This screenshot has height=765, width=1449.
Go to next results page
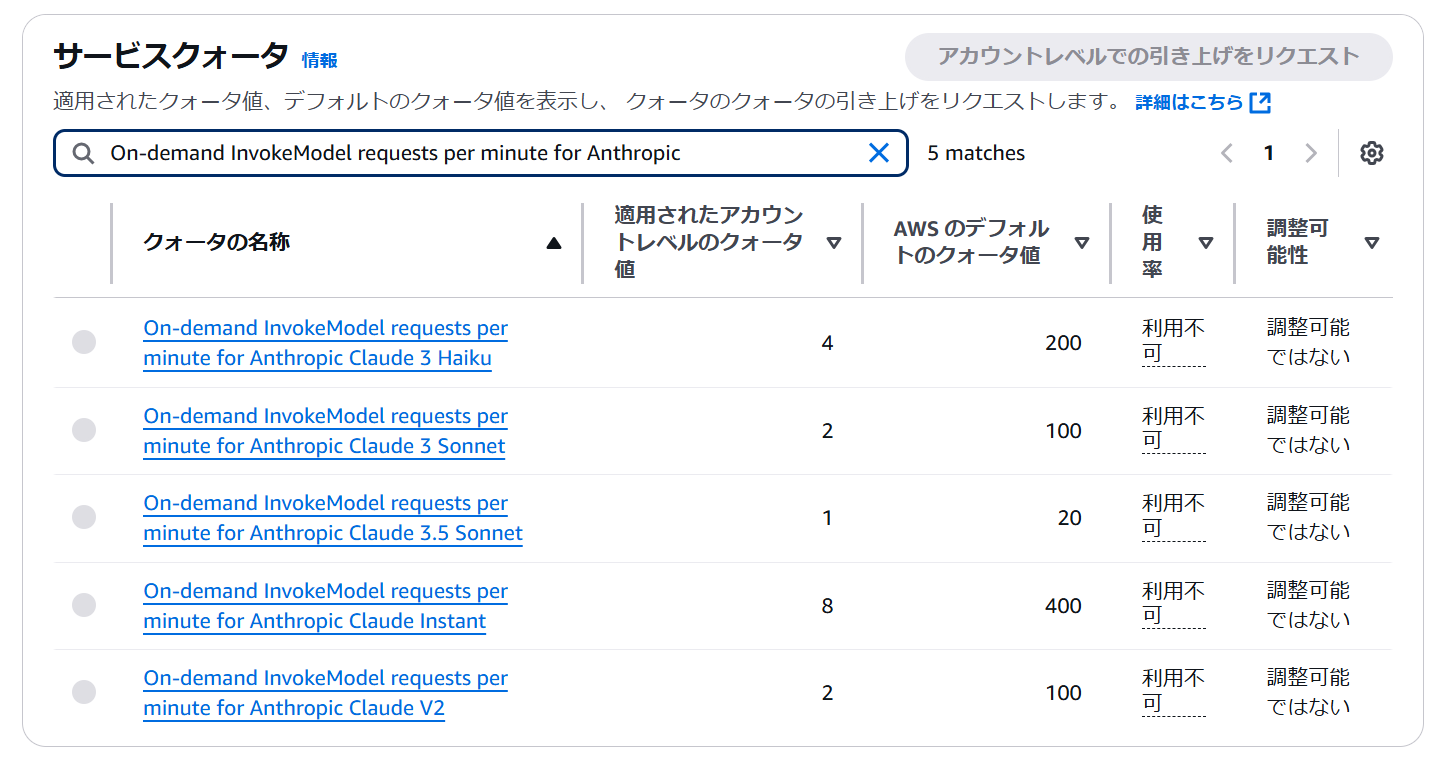[x=1311, y=153]
